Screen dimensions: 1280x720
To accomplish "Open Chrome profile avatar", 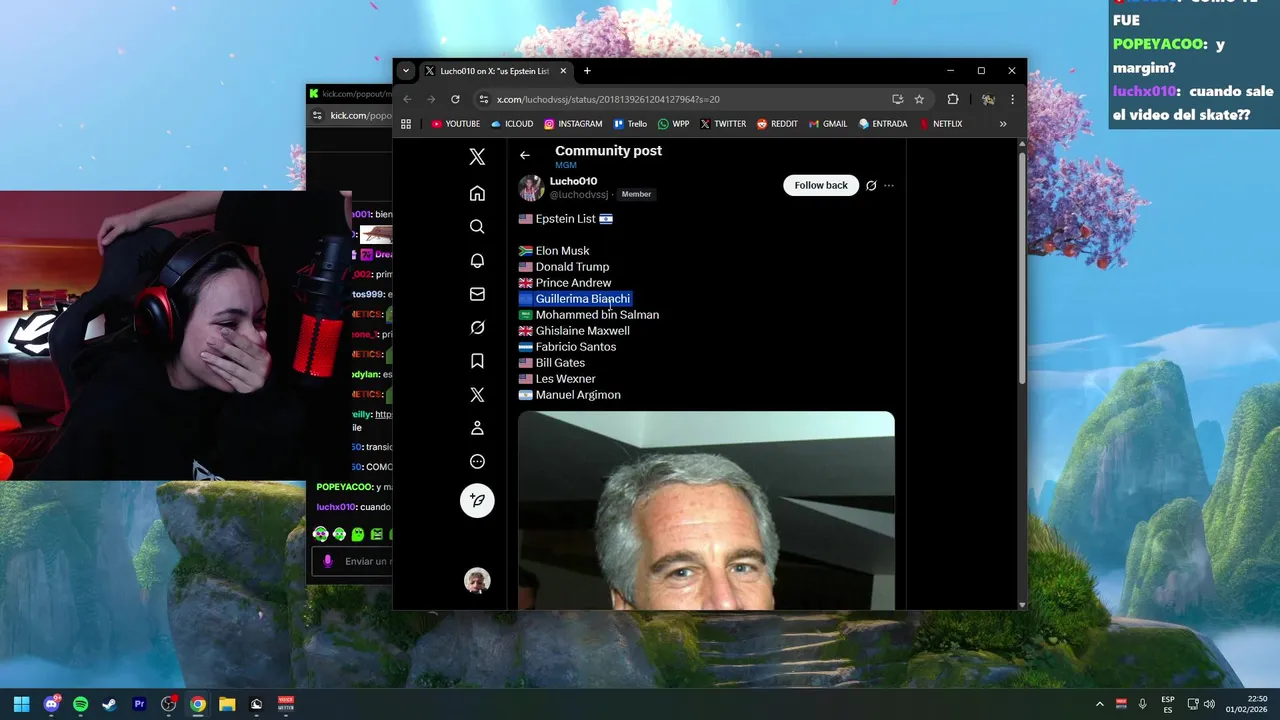I will click(988, 99).
